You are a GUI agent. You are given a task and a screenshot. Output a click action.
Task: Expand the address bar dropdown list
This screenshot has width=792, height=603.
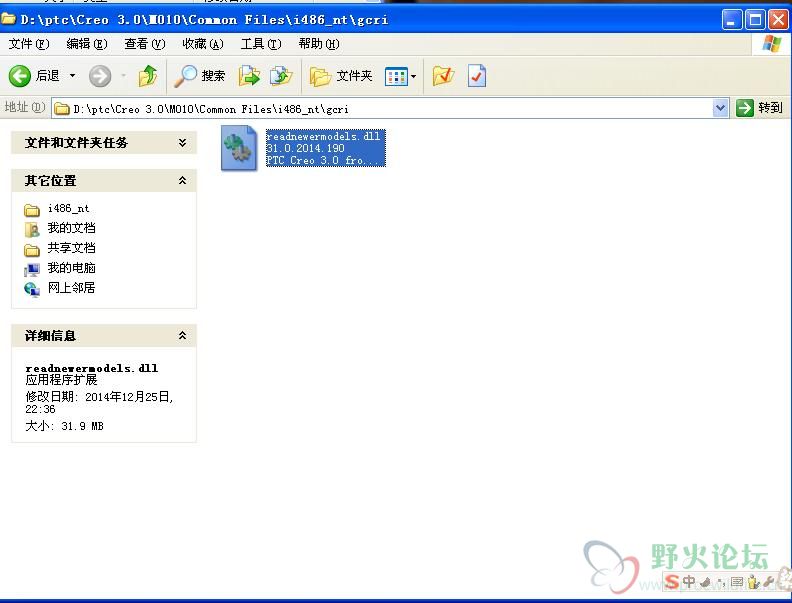720,108
